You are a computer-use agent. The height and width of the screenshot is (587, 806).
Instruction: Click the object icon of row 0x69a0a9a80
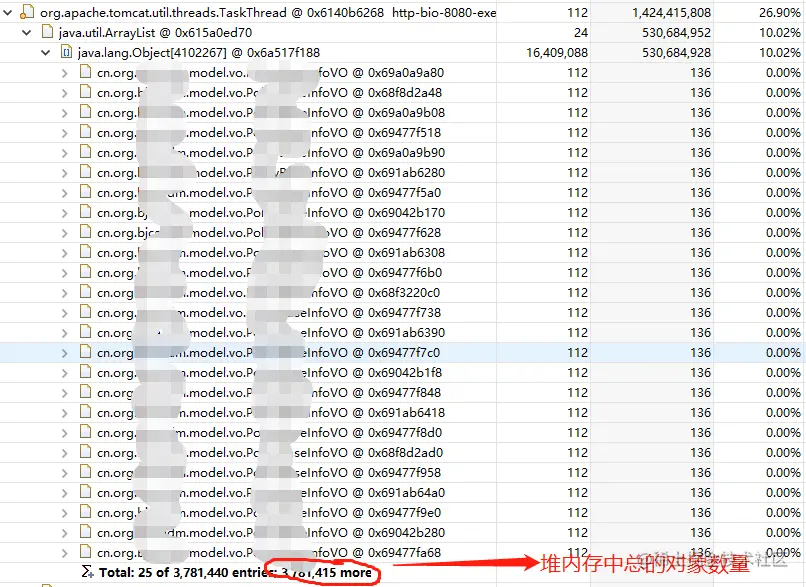(x=85, y=72)
